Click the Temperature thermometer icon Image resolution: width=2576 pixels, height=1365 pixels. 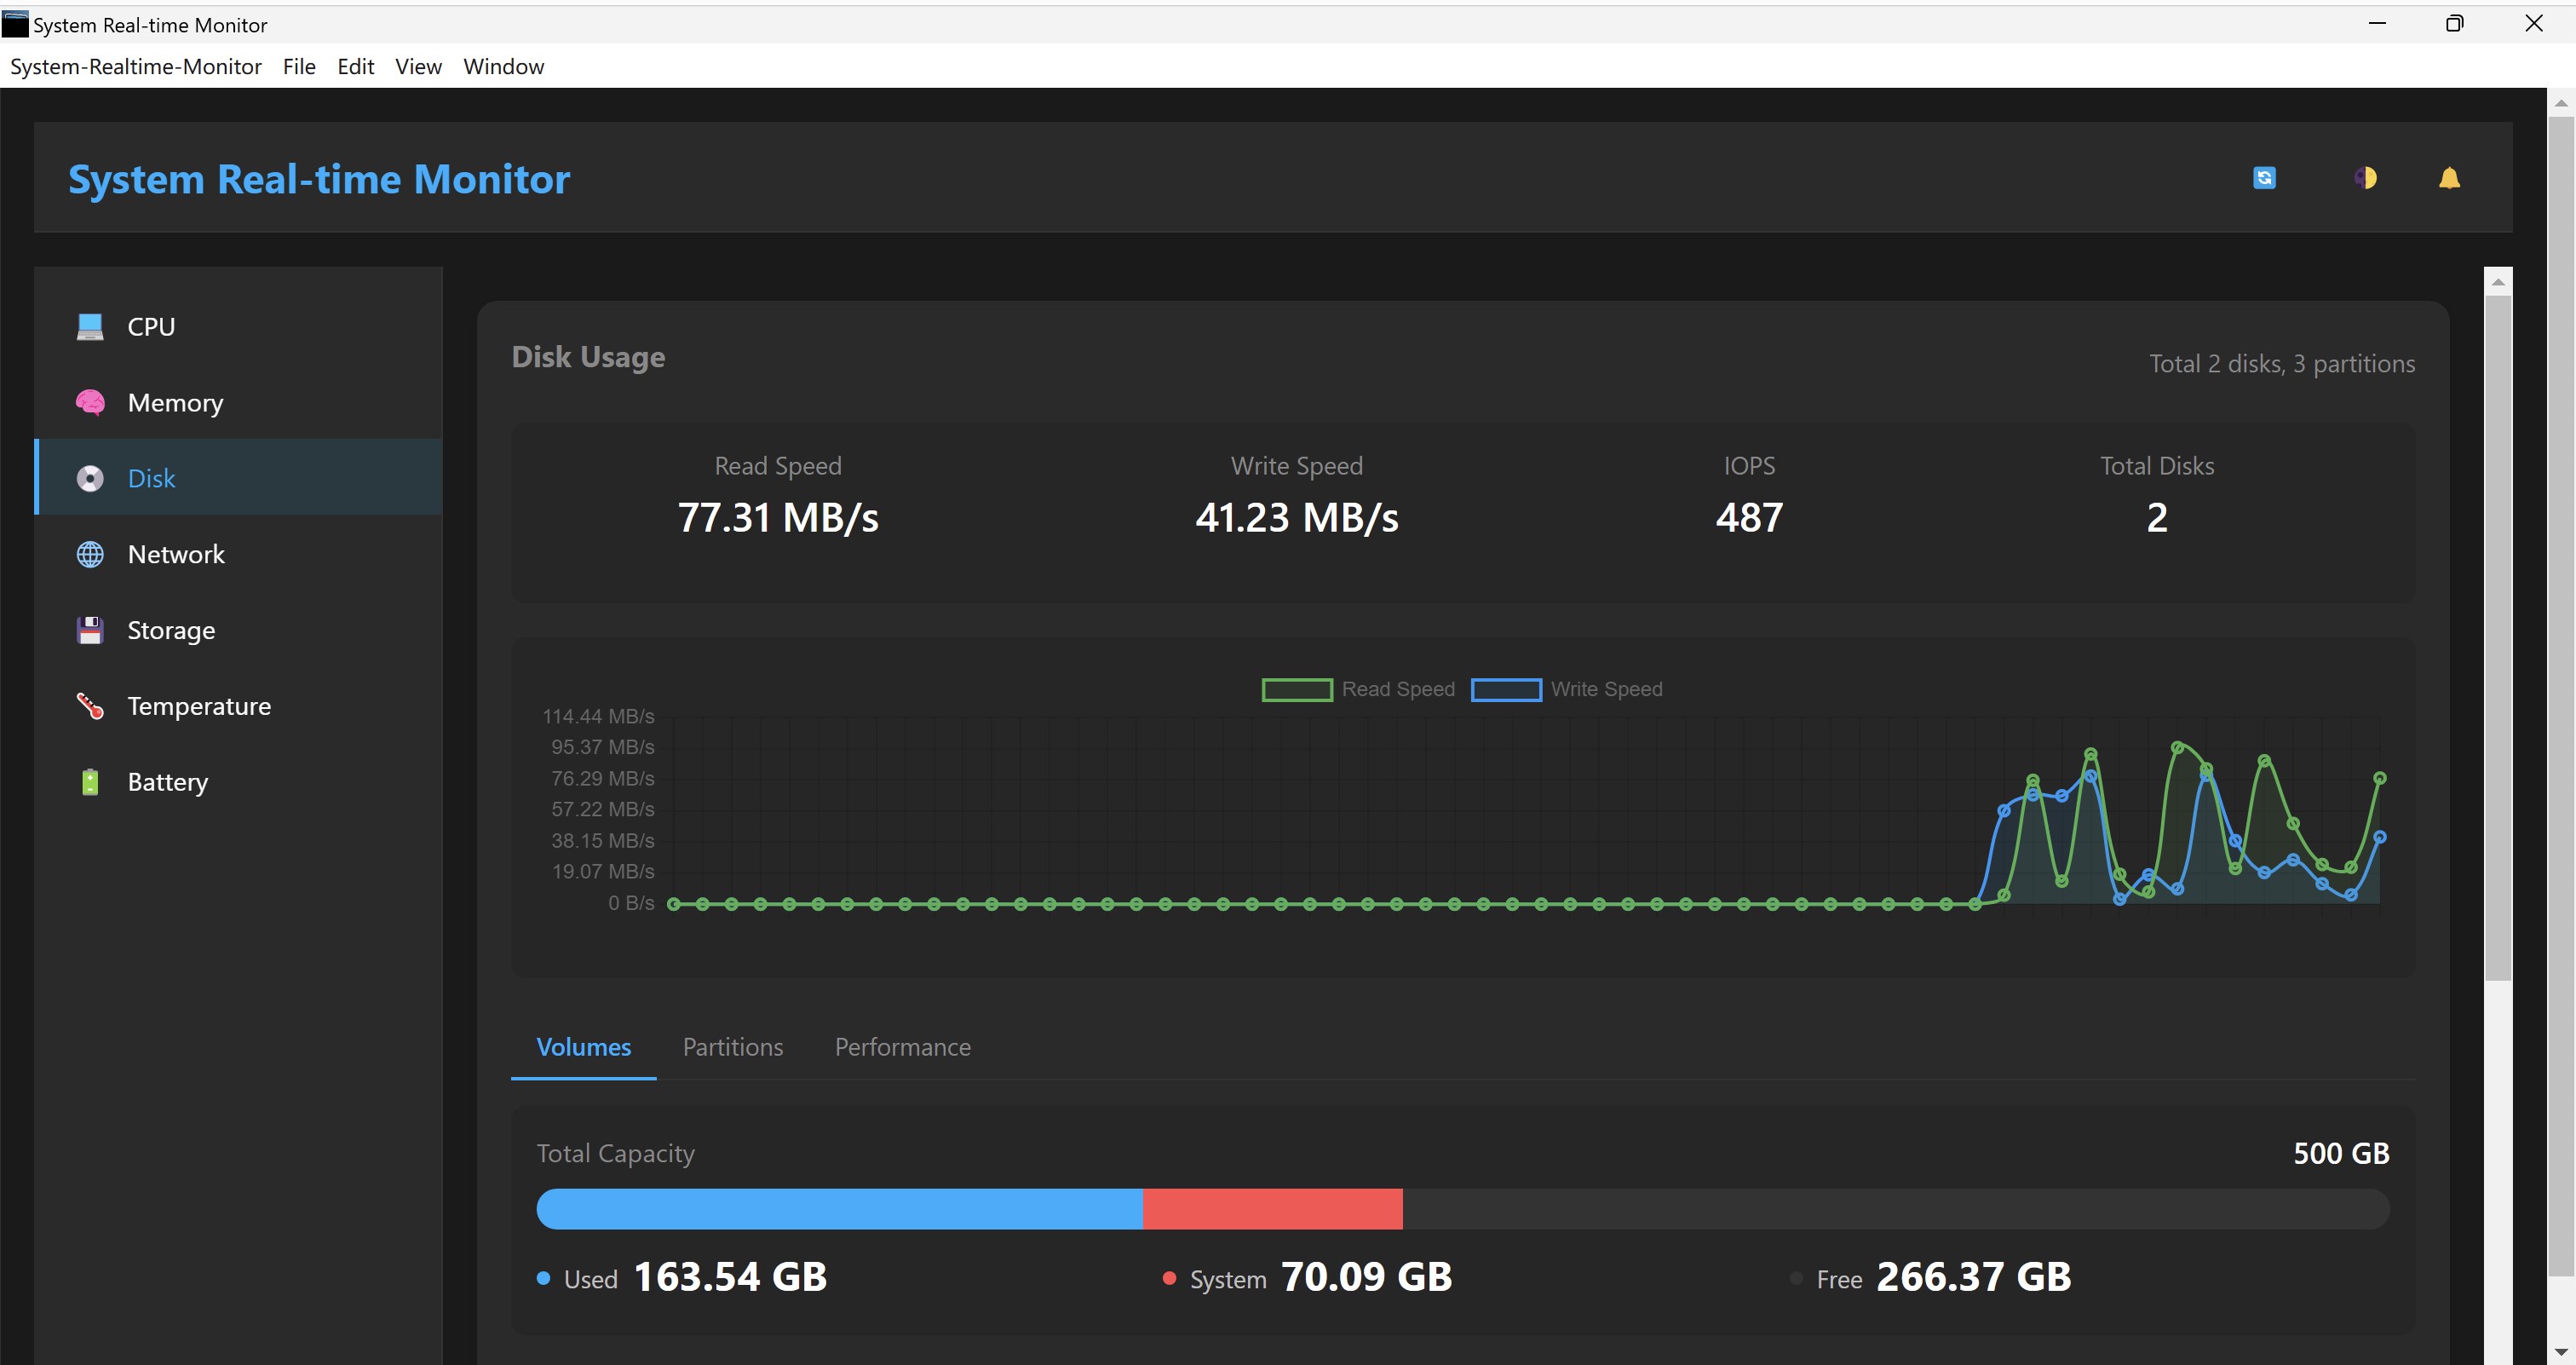pos(90,706)
